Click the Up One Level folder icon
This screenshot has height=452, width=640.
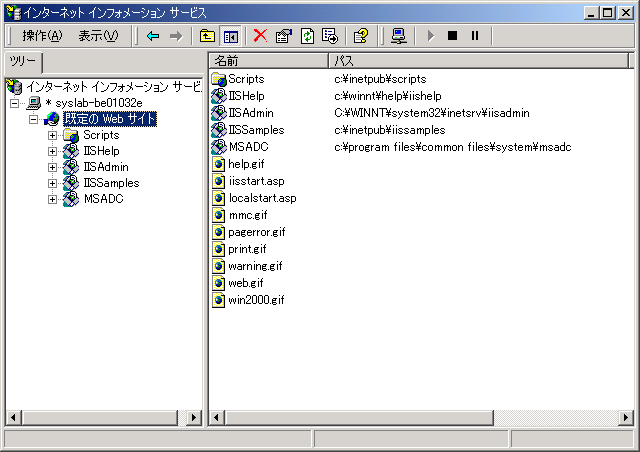click(207, 36)
